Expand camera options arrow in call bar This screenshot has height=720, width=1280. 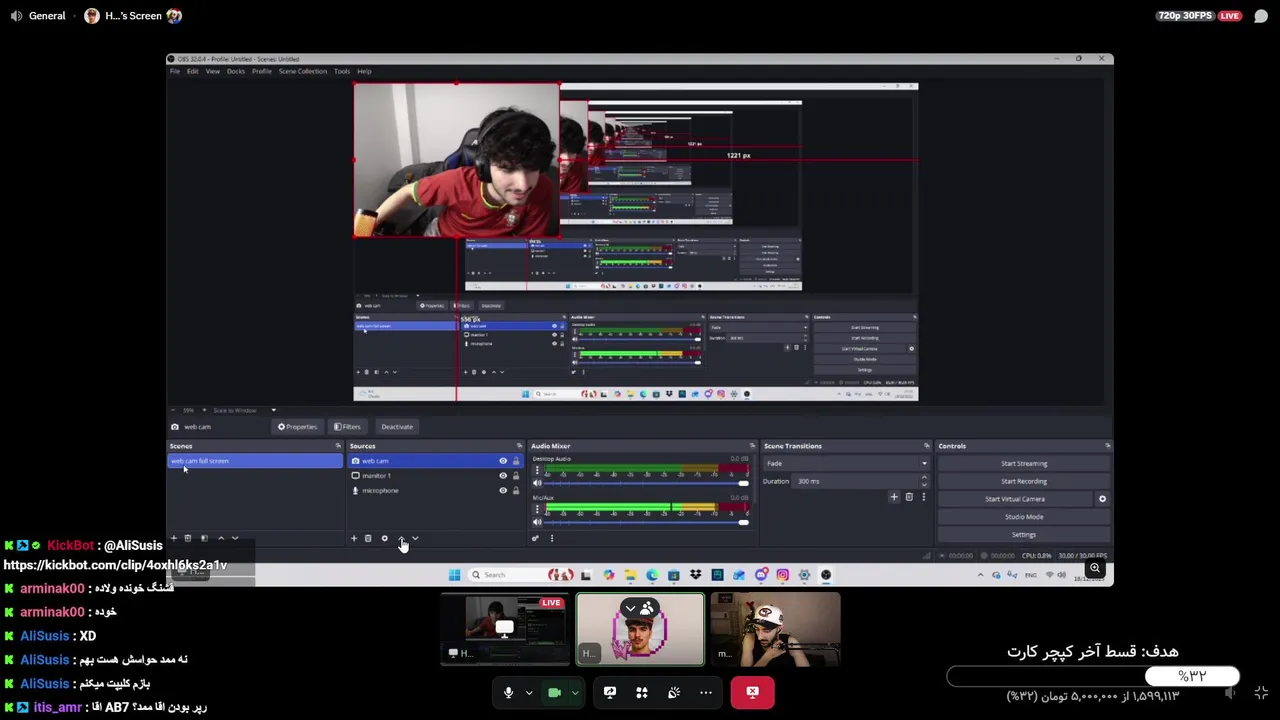click(x=575, y=692)
